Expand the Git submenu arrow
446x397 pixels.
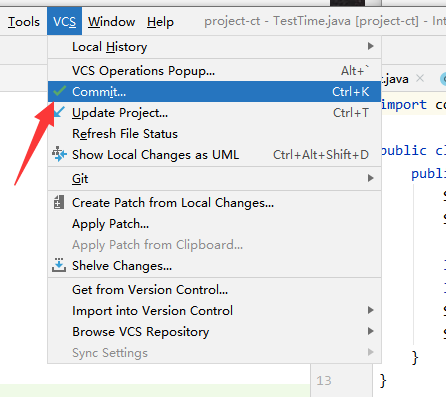pos(370,178)
